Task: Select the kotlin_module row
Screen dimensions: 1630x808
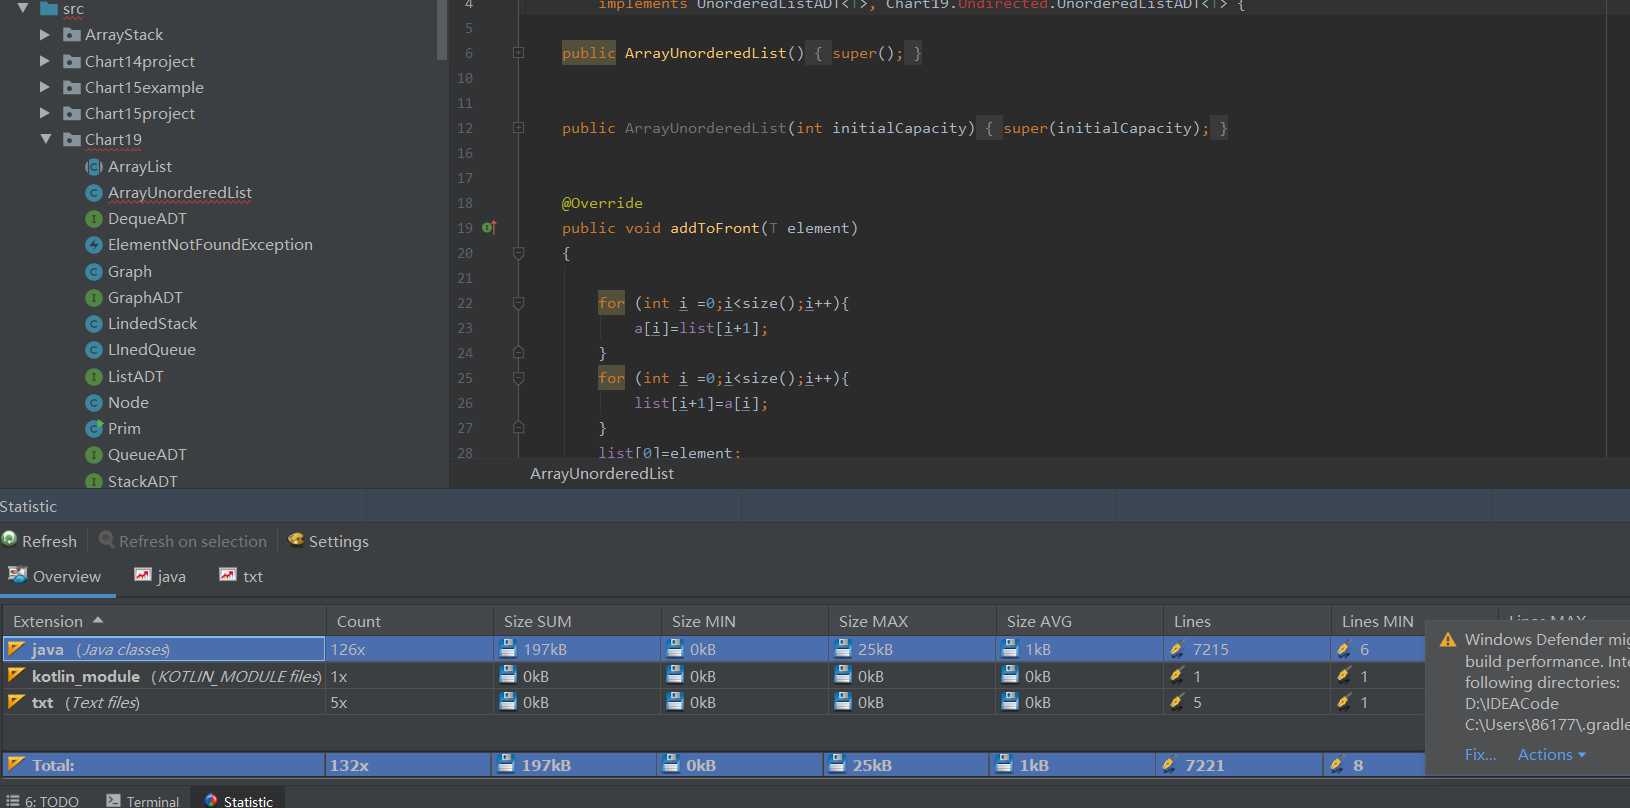Action: coord(714,676)
